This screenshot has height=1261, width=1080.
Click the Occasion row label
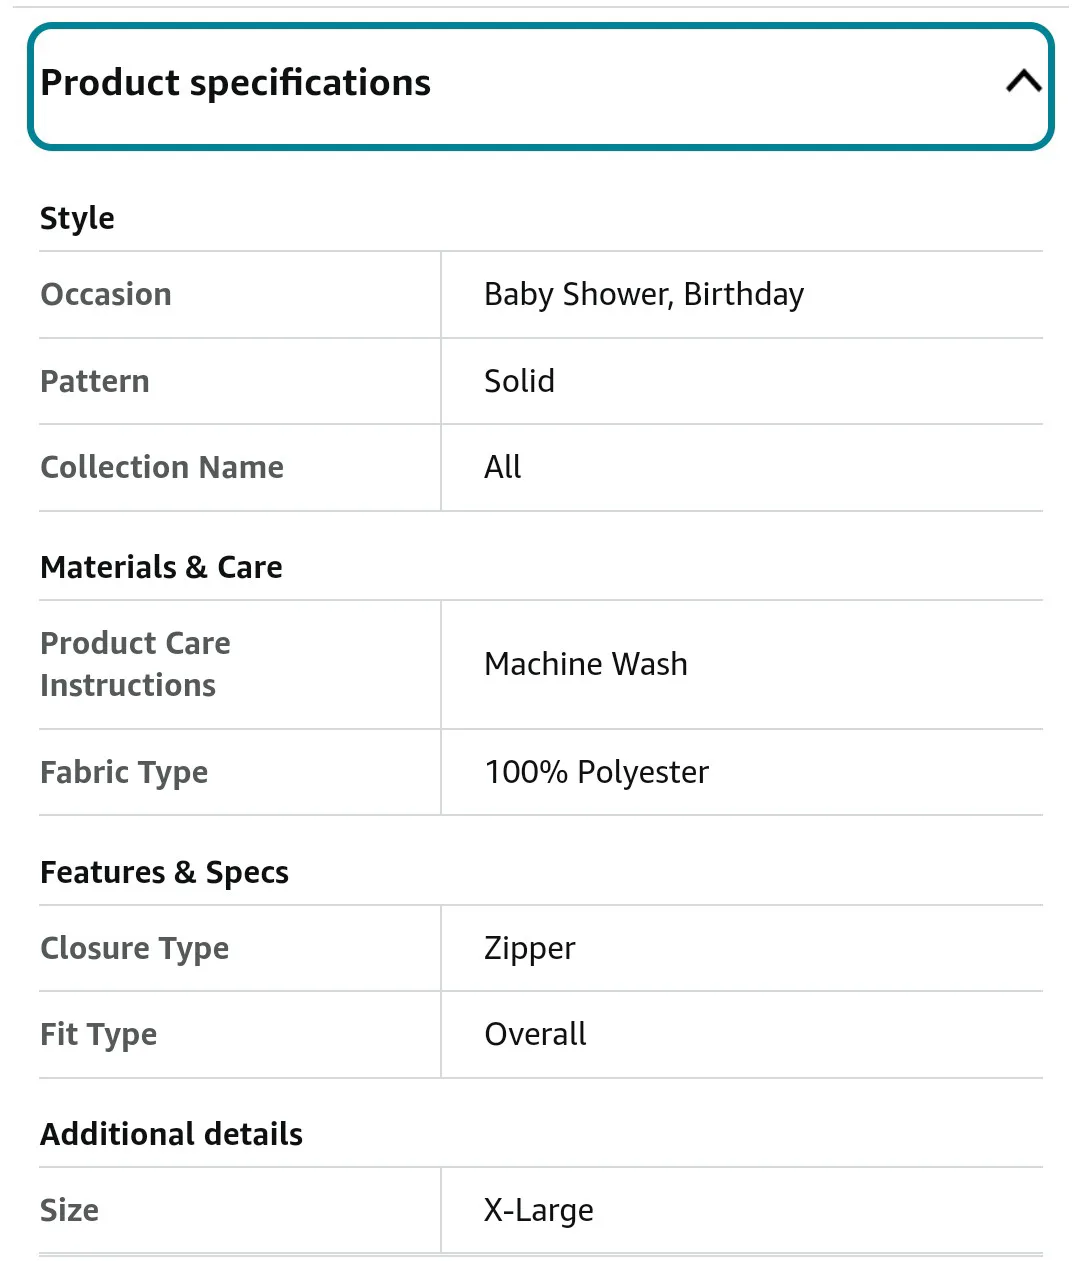(x=105, y=294)
